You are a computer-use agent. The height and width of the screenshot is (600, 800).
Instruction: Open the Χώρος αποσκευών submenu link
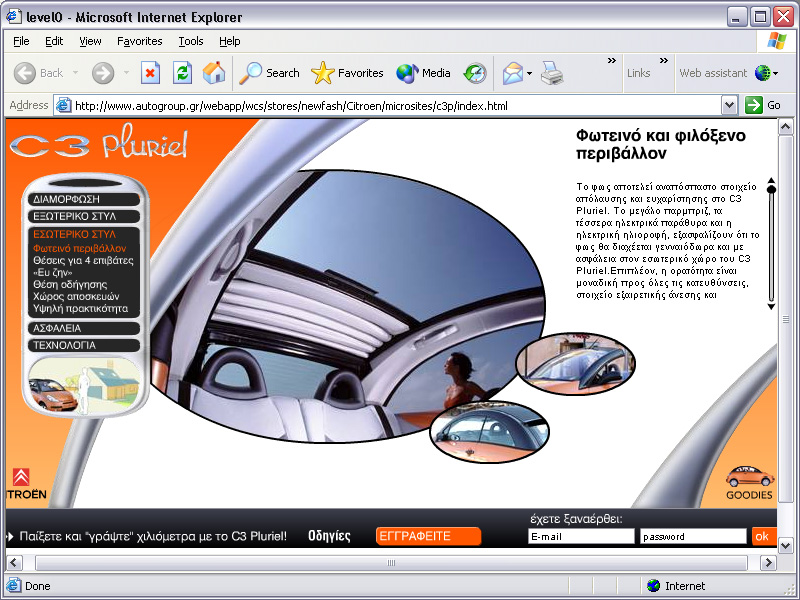(76, 296)
